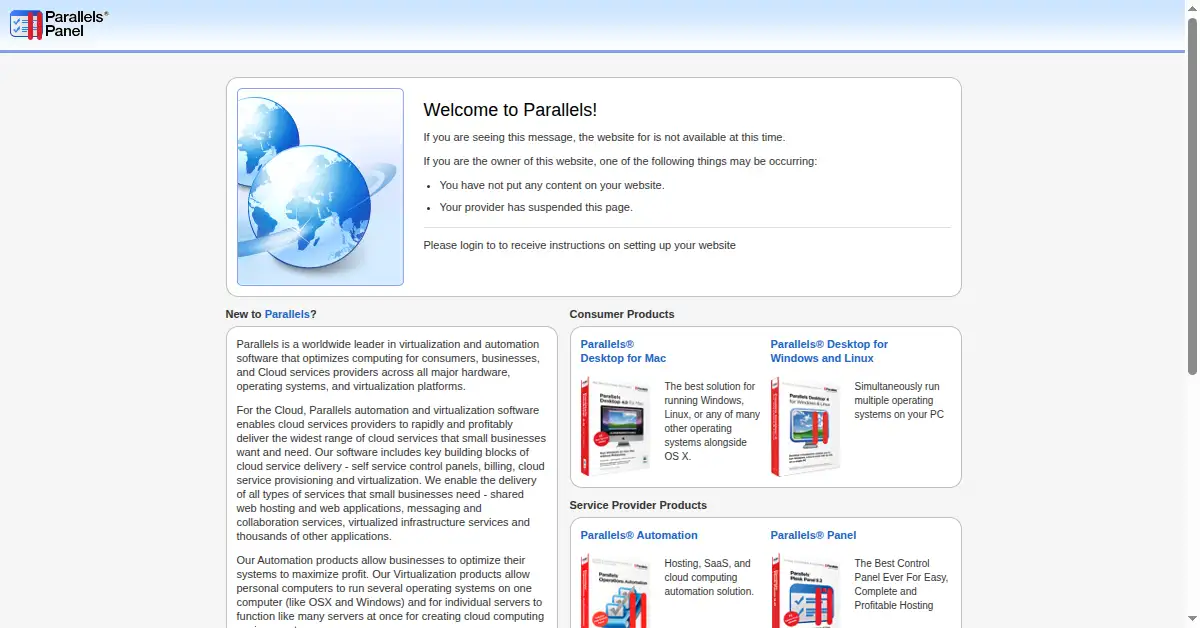
Task: Follow the Parallels Automation link
Action: [639, 535]
